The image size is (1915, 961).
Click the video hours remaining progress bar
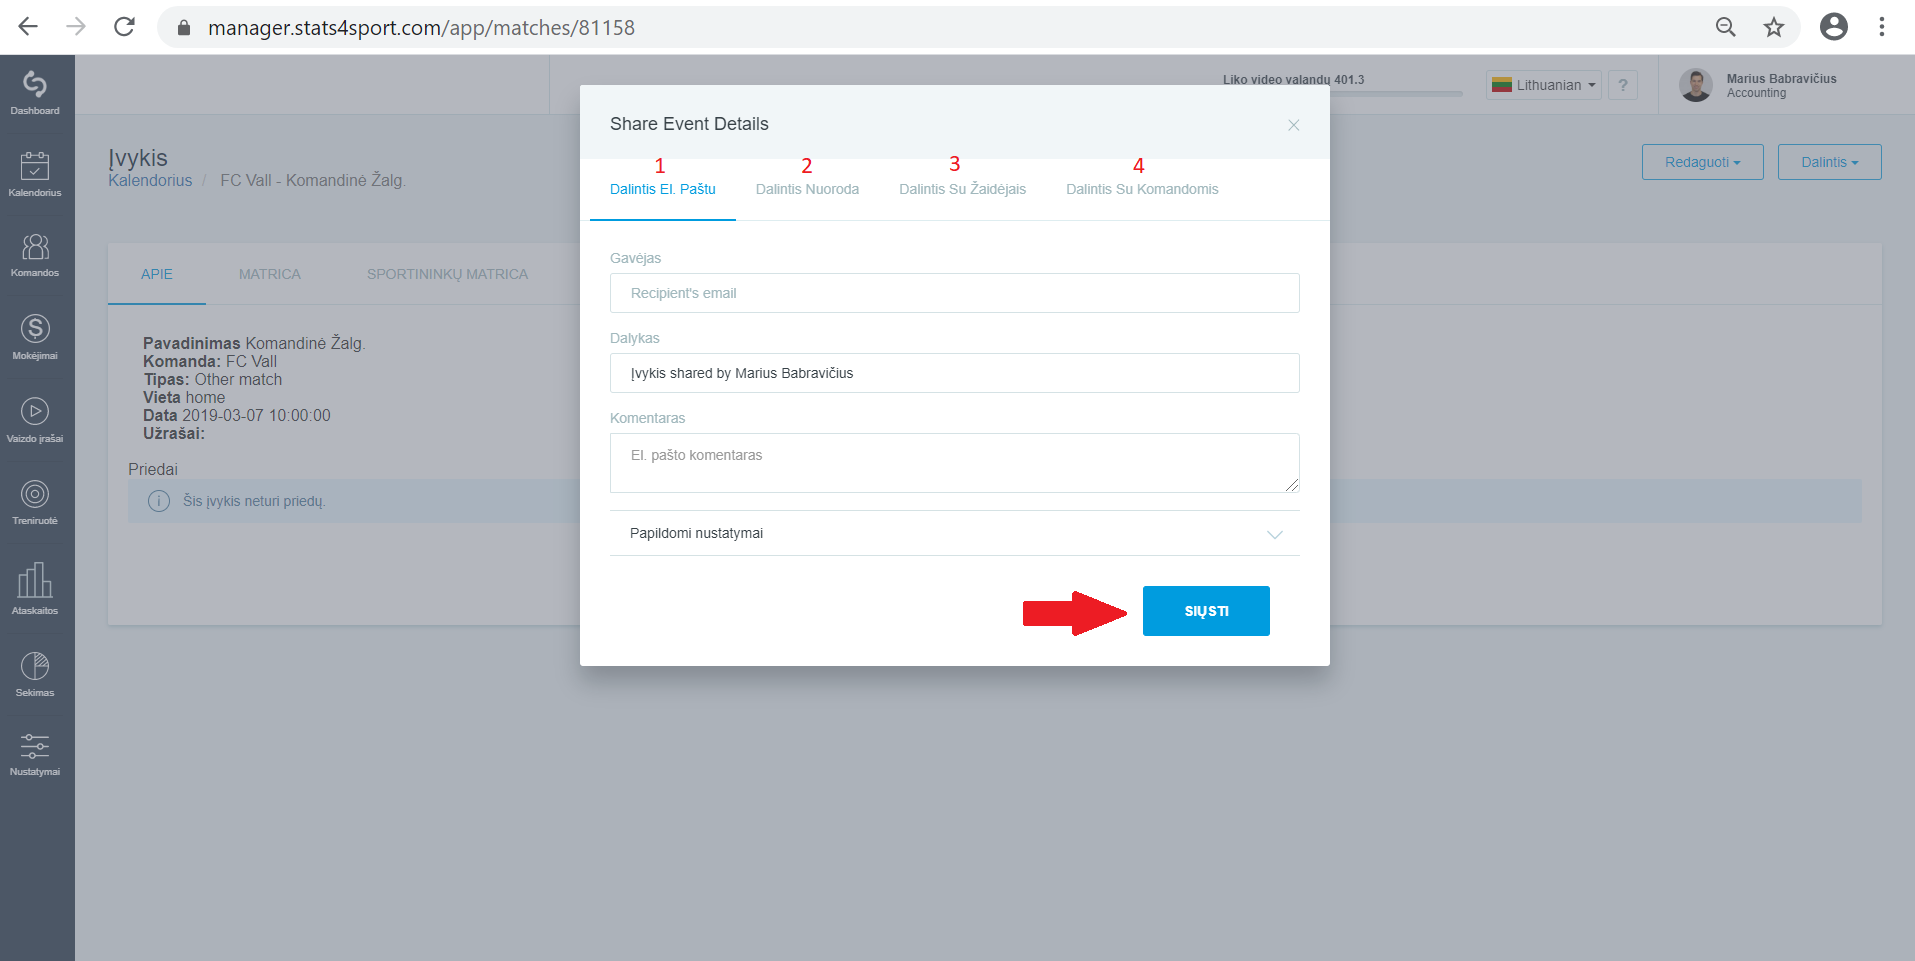click(x=1342, y=94)
